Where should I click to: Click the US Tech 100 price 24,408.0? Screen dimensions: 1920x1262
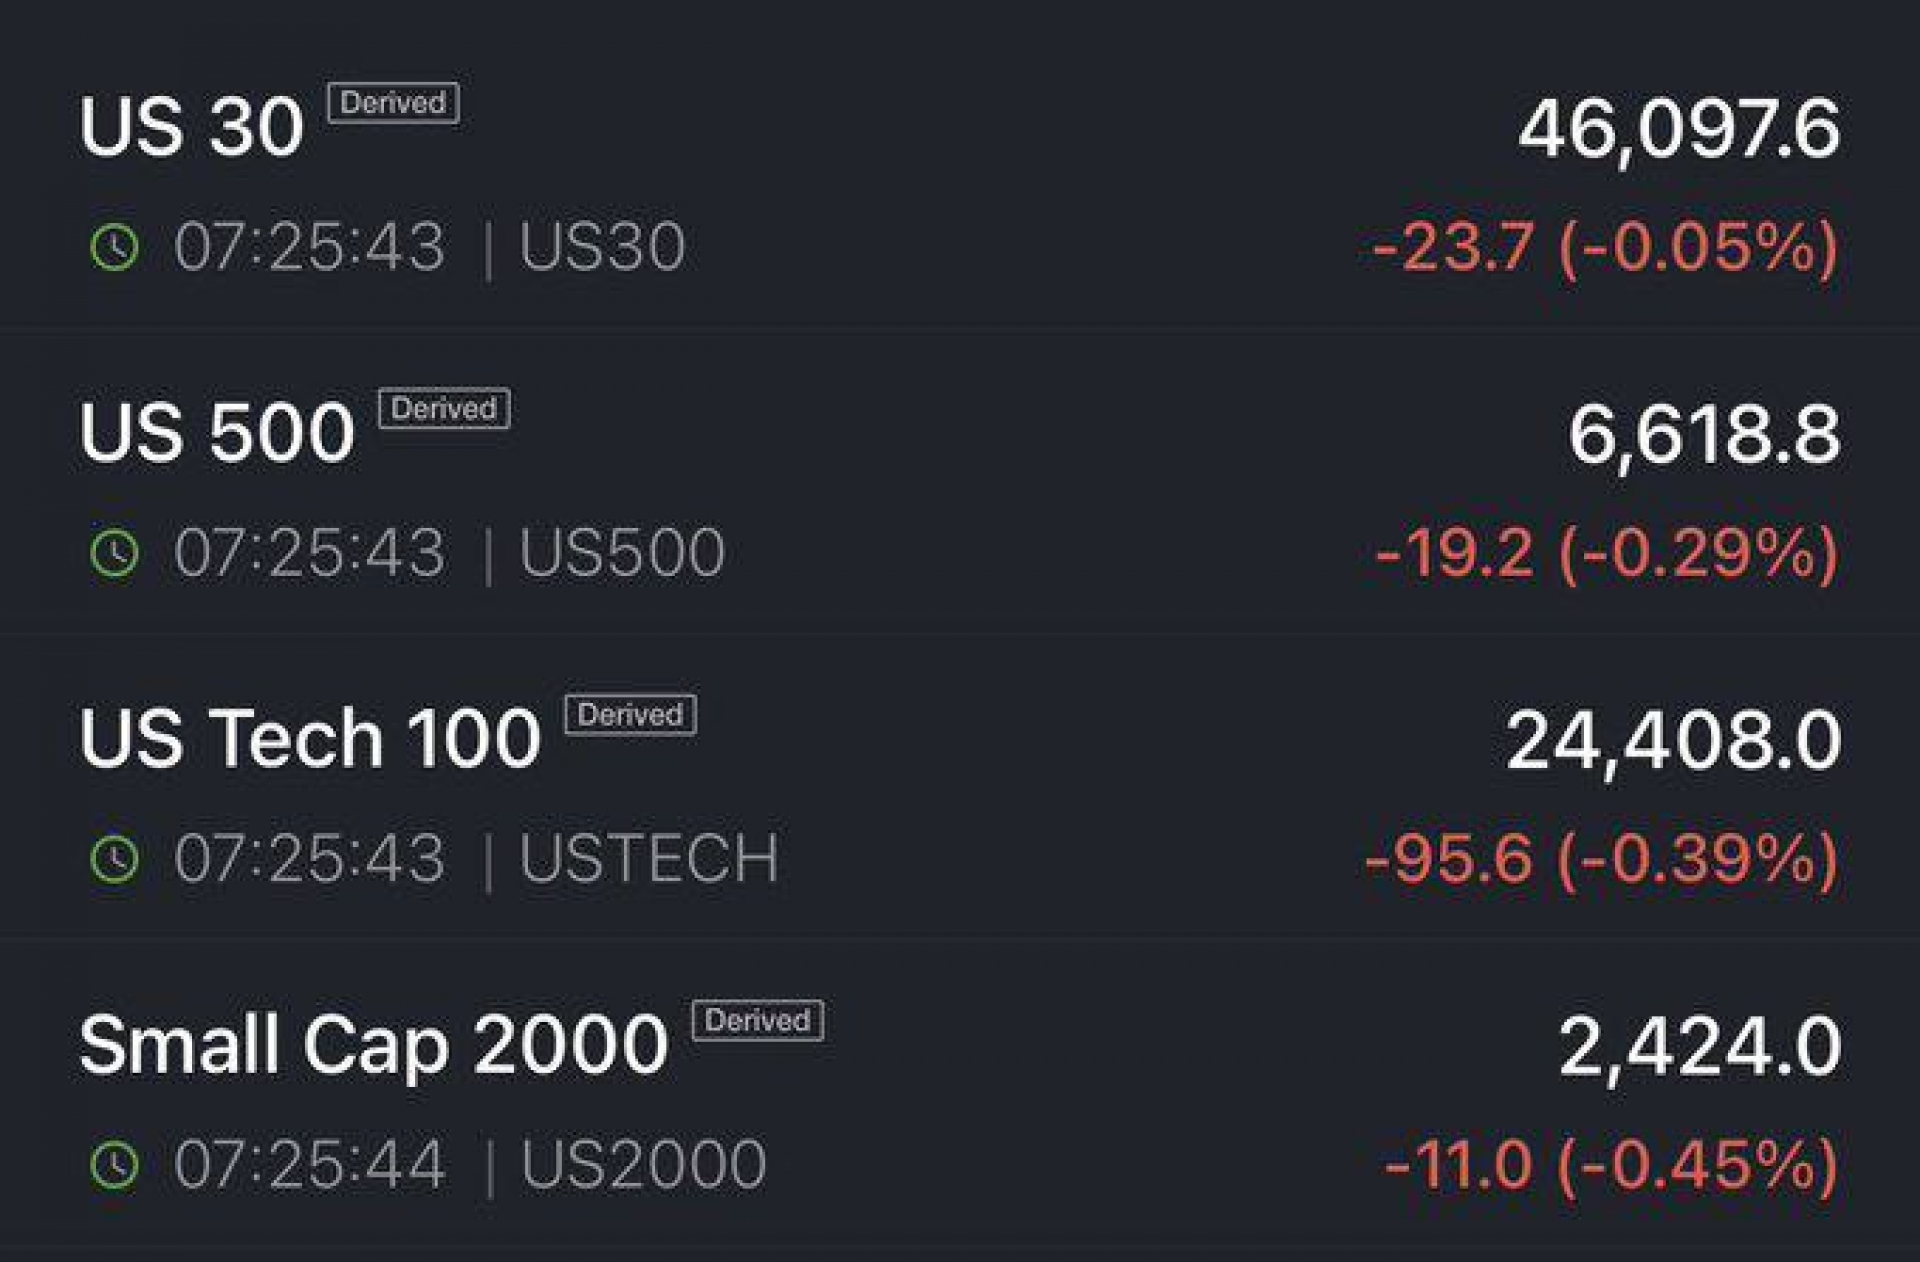pyautogui.click(x=1673, y=742)
